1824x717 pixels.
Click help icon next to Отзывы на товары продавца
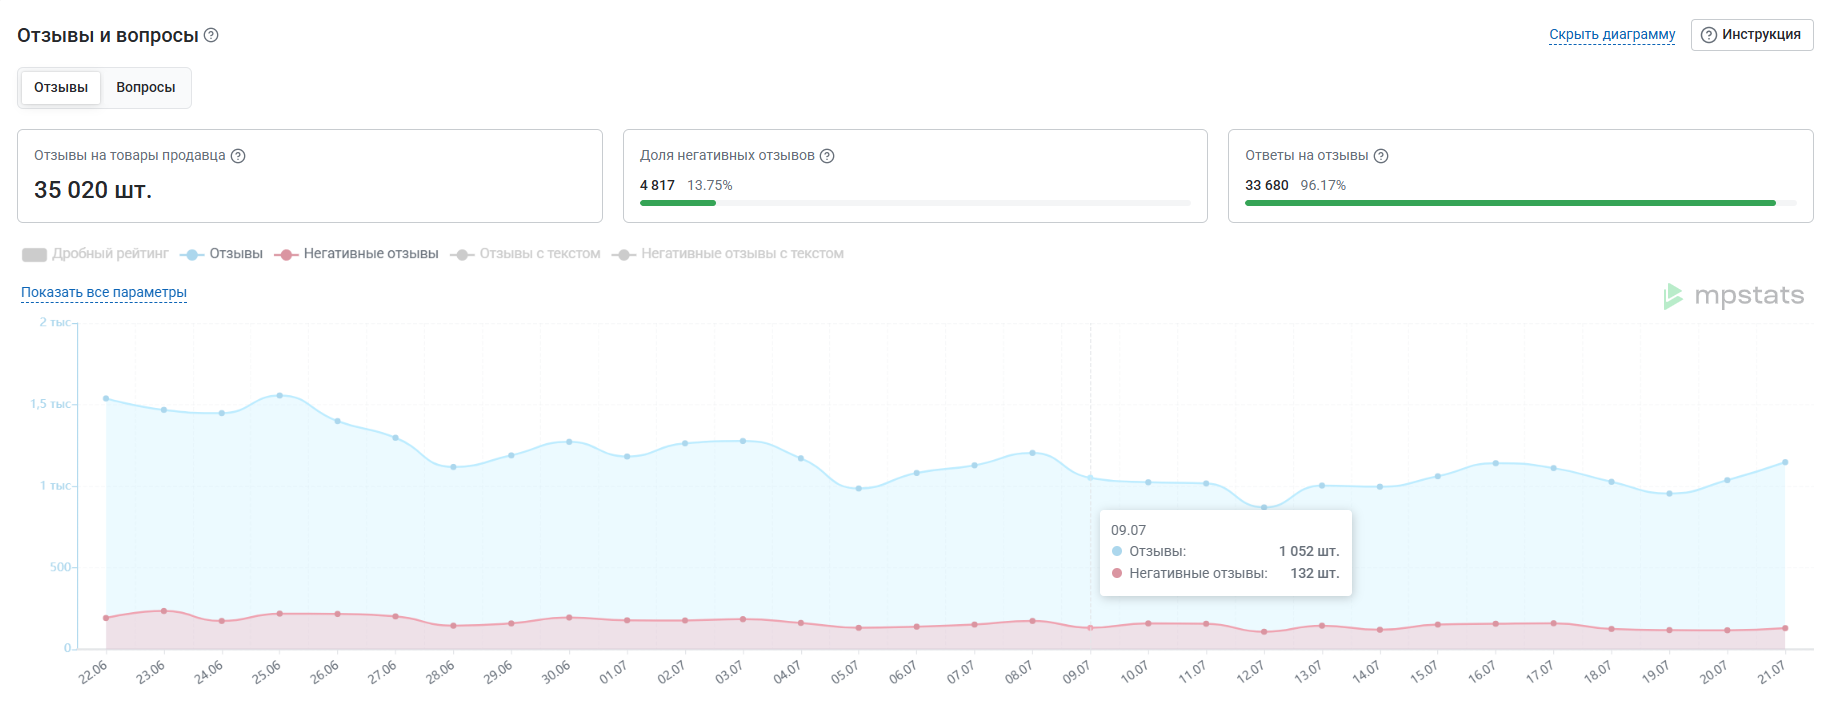pos(238,156)
